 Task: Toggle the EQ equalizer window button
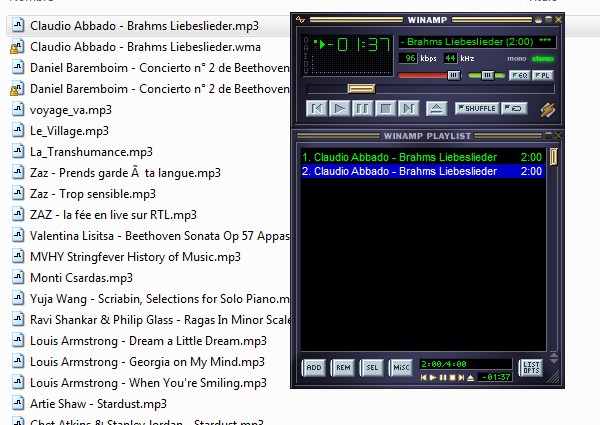point(520,75)
